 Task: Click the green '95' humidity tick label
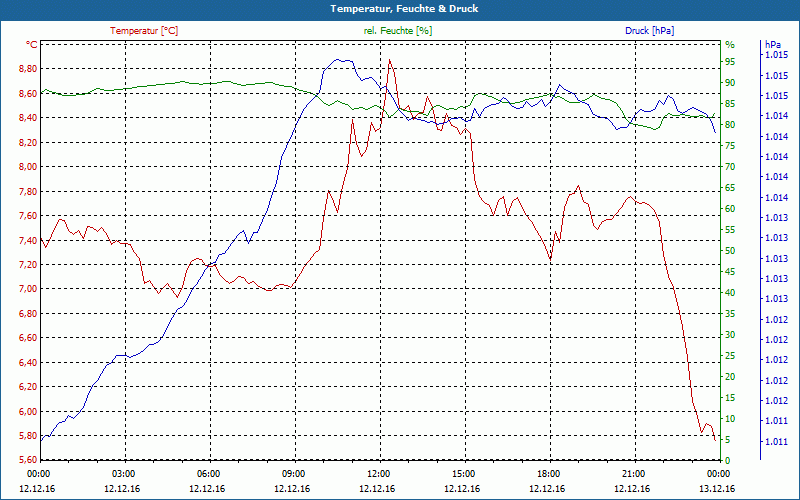[x=730, y=62]
